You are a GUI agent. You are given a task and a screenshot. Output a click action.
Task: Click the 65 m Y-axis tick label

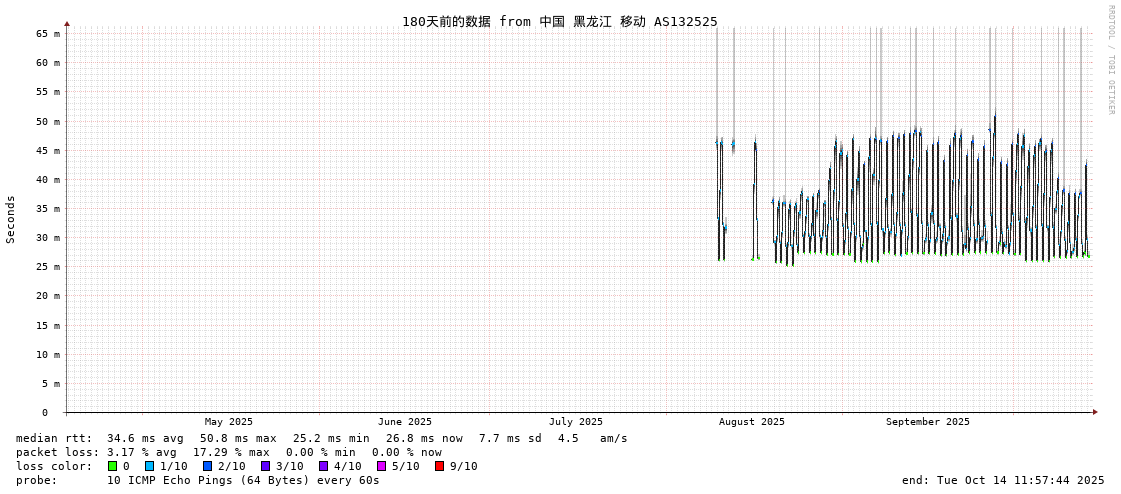pyautogui.click(x=49, y=33)
